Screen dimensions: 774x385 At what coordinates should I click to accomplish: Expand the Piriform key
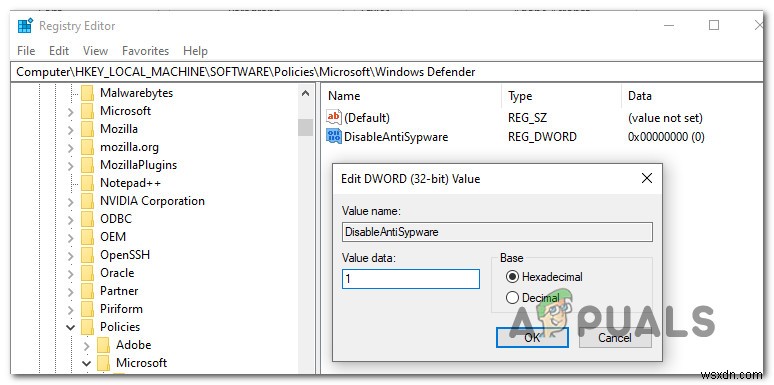pyautogui.click(x=71, y=310)
